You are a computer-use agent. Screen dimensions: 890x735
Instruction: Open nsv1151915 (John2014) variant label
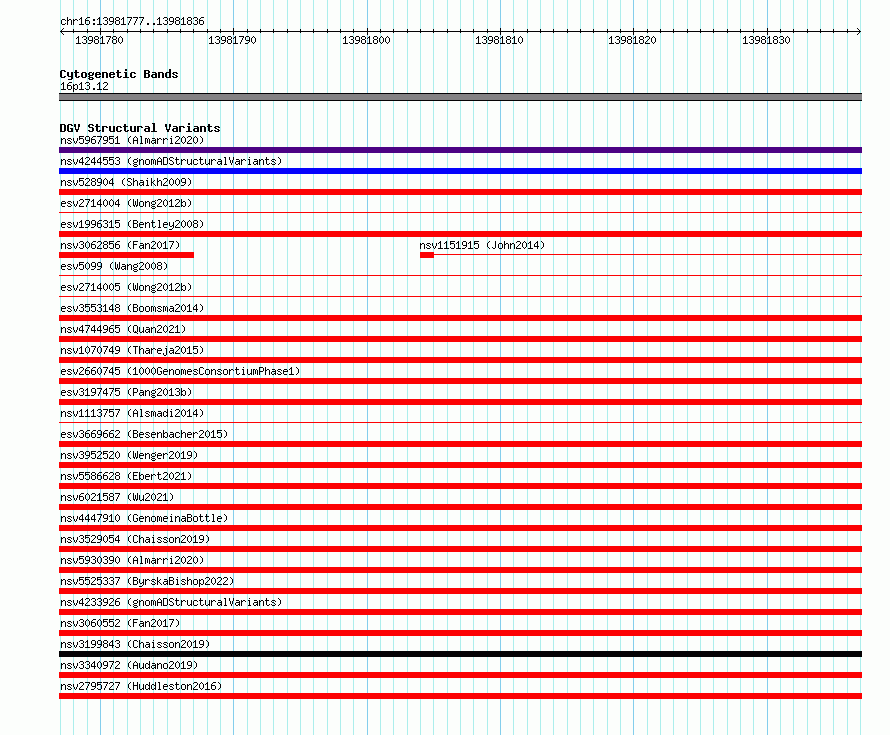(x=482, y=245)
